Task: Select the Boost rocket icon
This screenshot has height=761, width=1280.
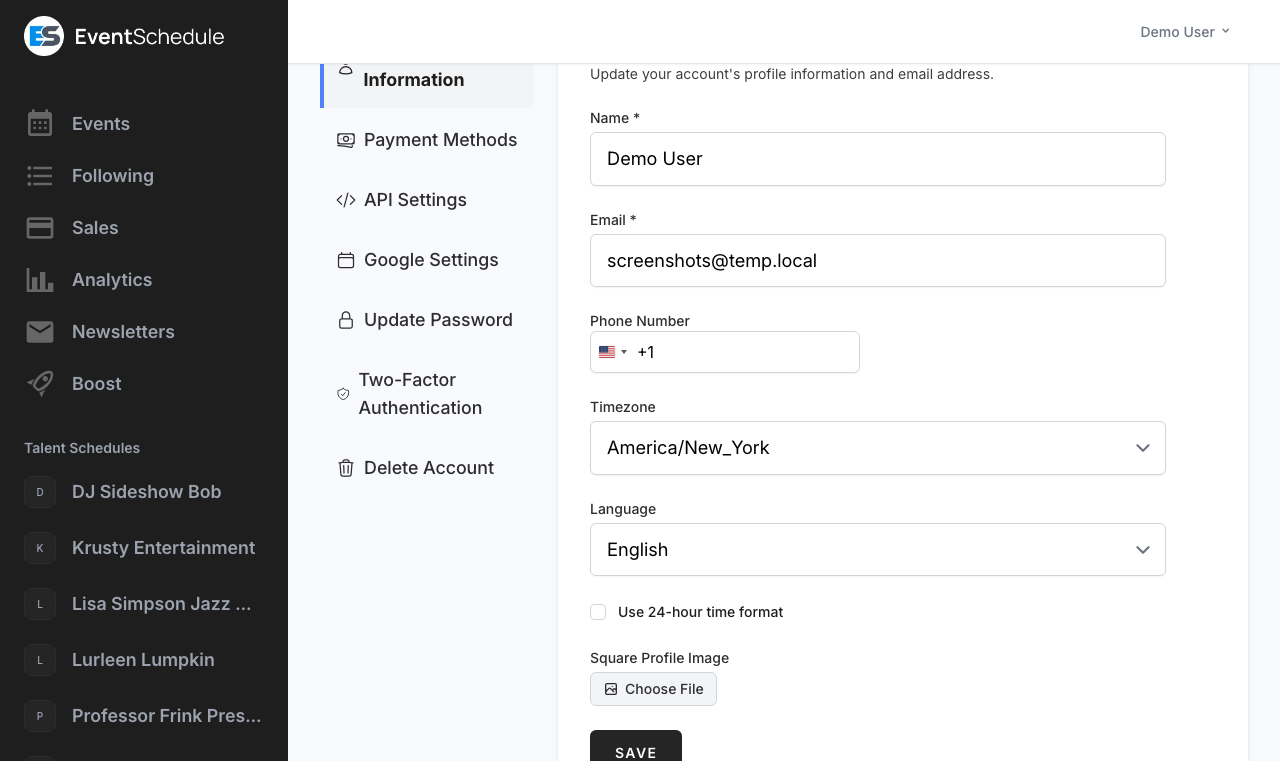Action: point(40,384)
